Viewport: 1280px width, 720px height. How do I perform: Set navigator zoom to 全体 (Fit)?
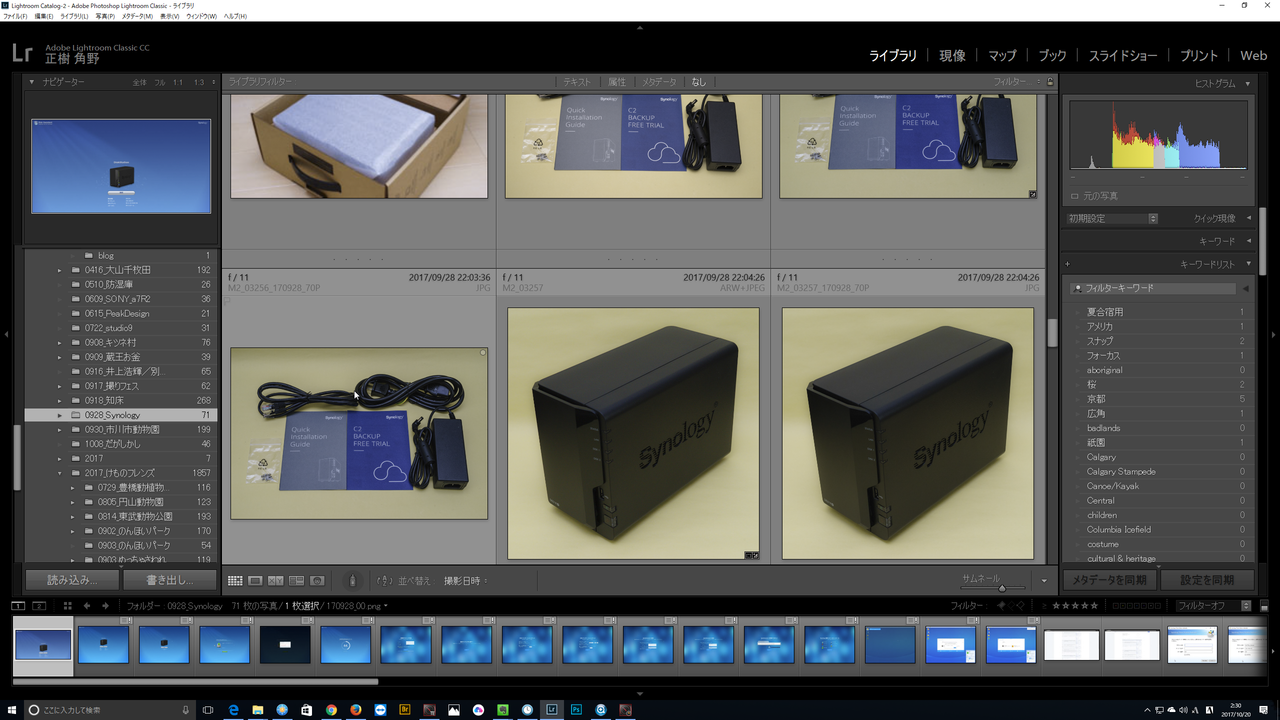coord(140,82)
